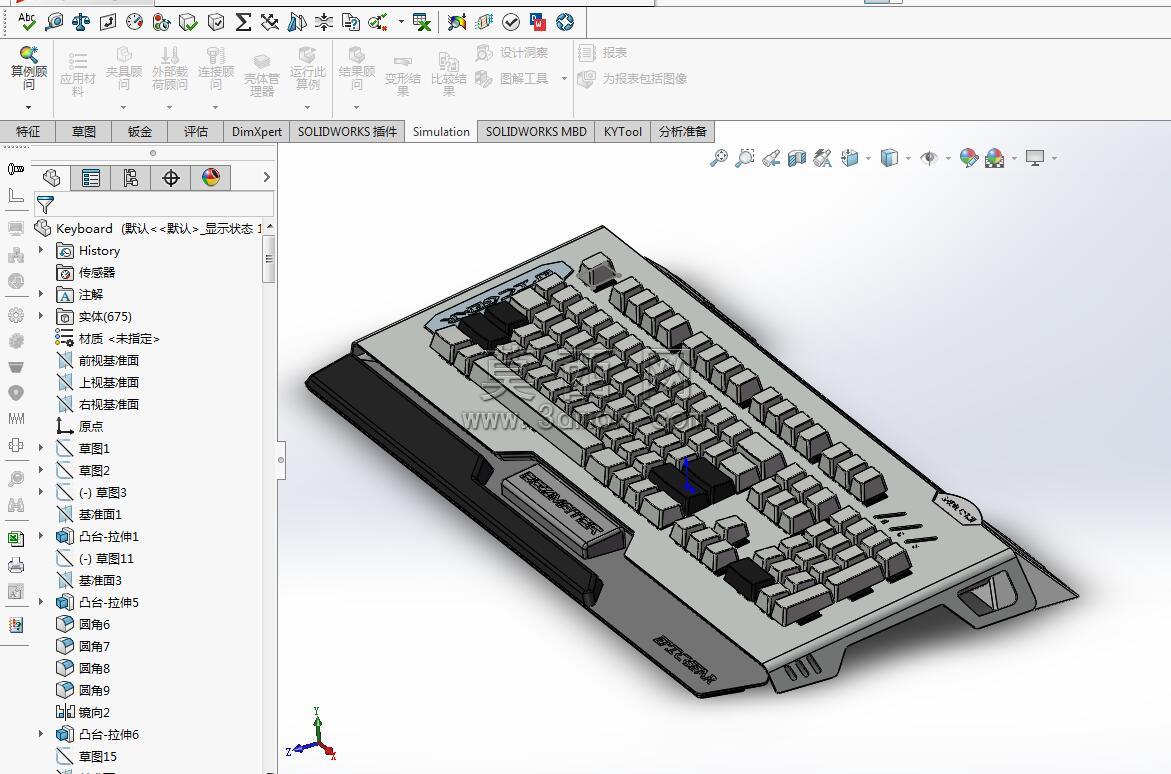Click the spell check Abc icon
Image resolution: width=1171 pixels, height=774 pixels.
(x=27, y=22)
